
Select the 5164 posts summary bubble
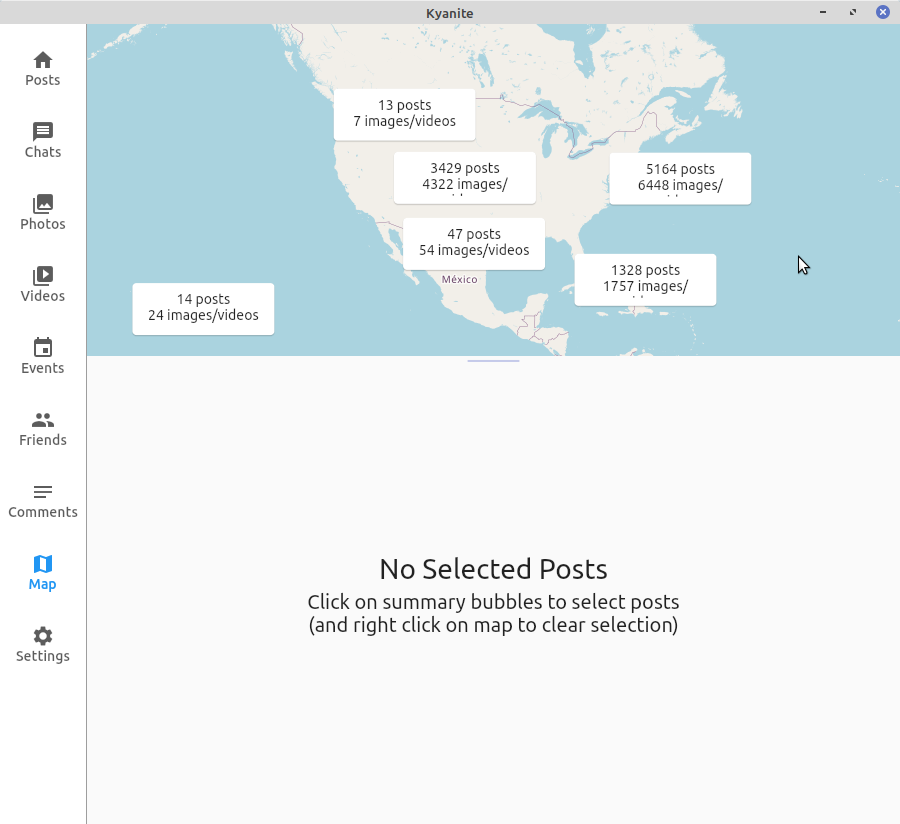click(x=680, y=178)
